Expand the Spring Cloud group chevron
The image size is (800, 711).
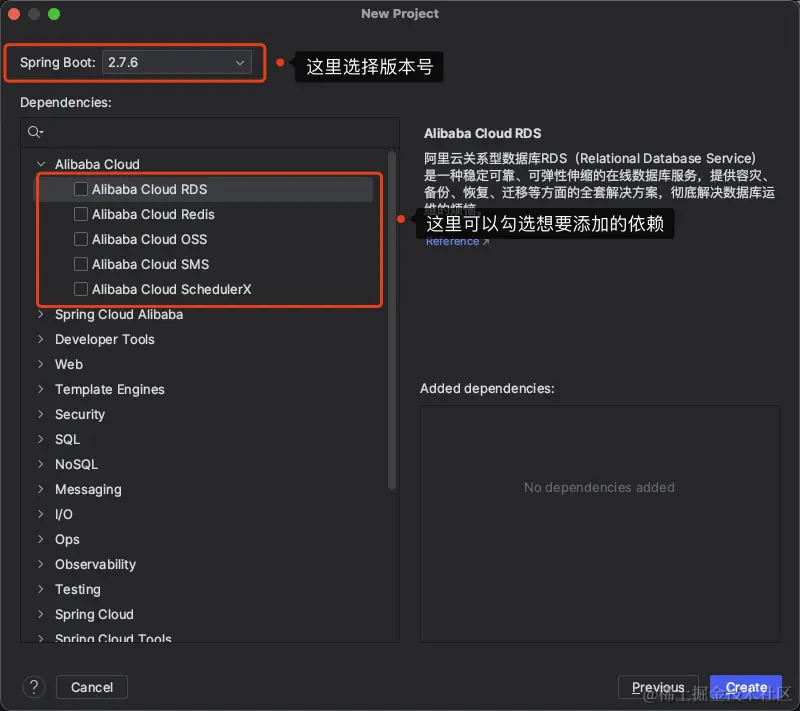point(41,614)
